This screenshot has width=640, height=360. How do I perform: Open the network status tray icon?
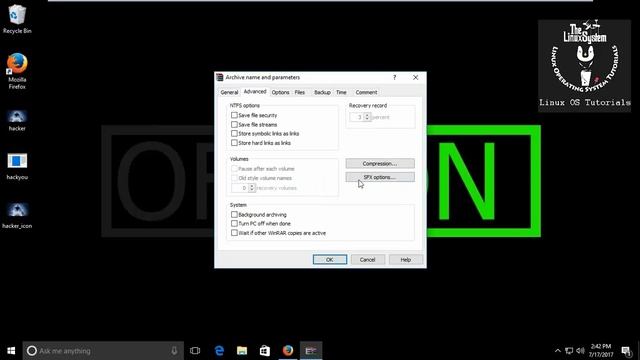click(x=569, y=351)
